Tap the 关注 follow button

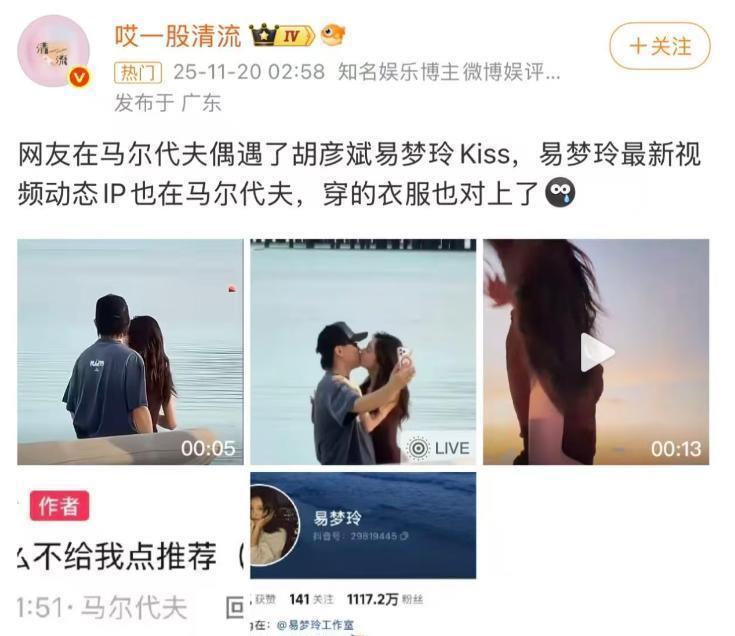(660, 46)
